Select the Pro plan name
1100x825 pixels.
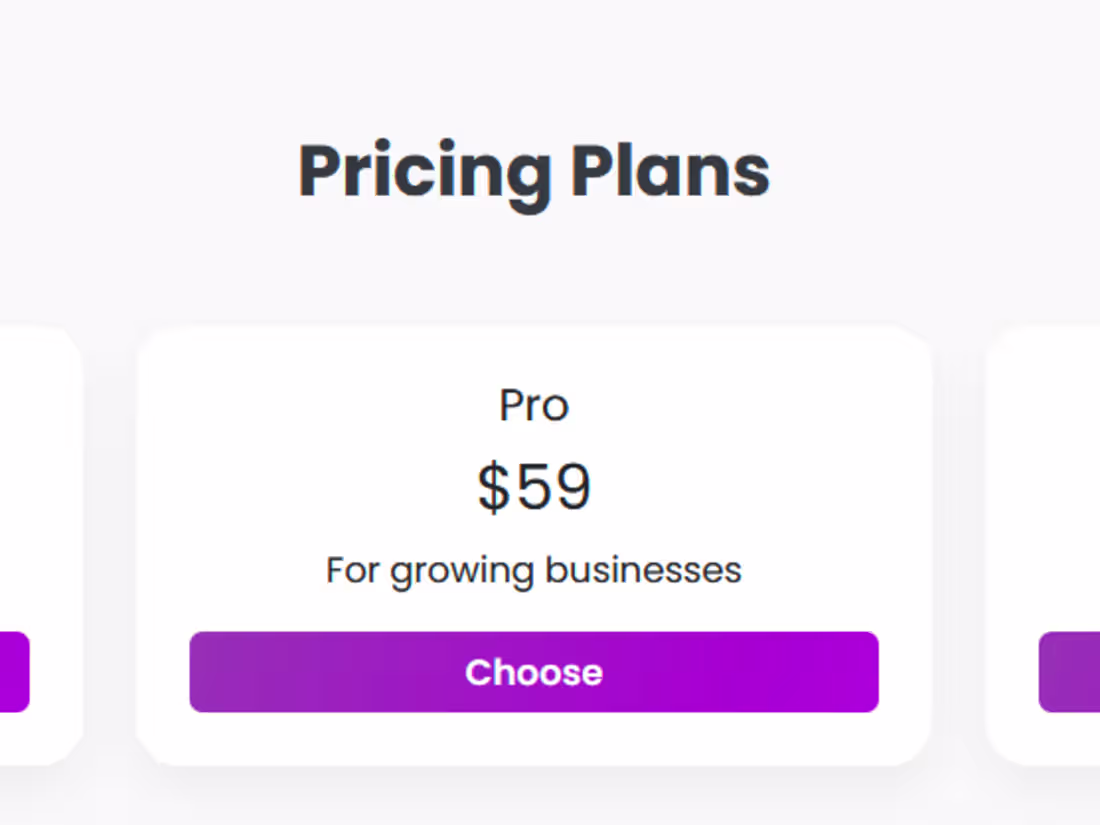(534, 405)
